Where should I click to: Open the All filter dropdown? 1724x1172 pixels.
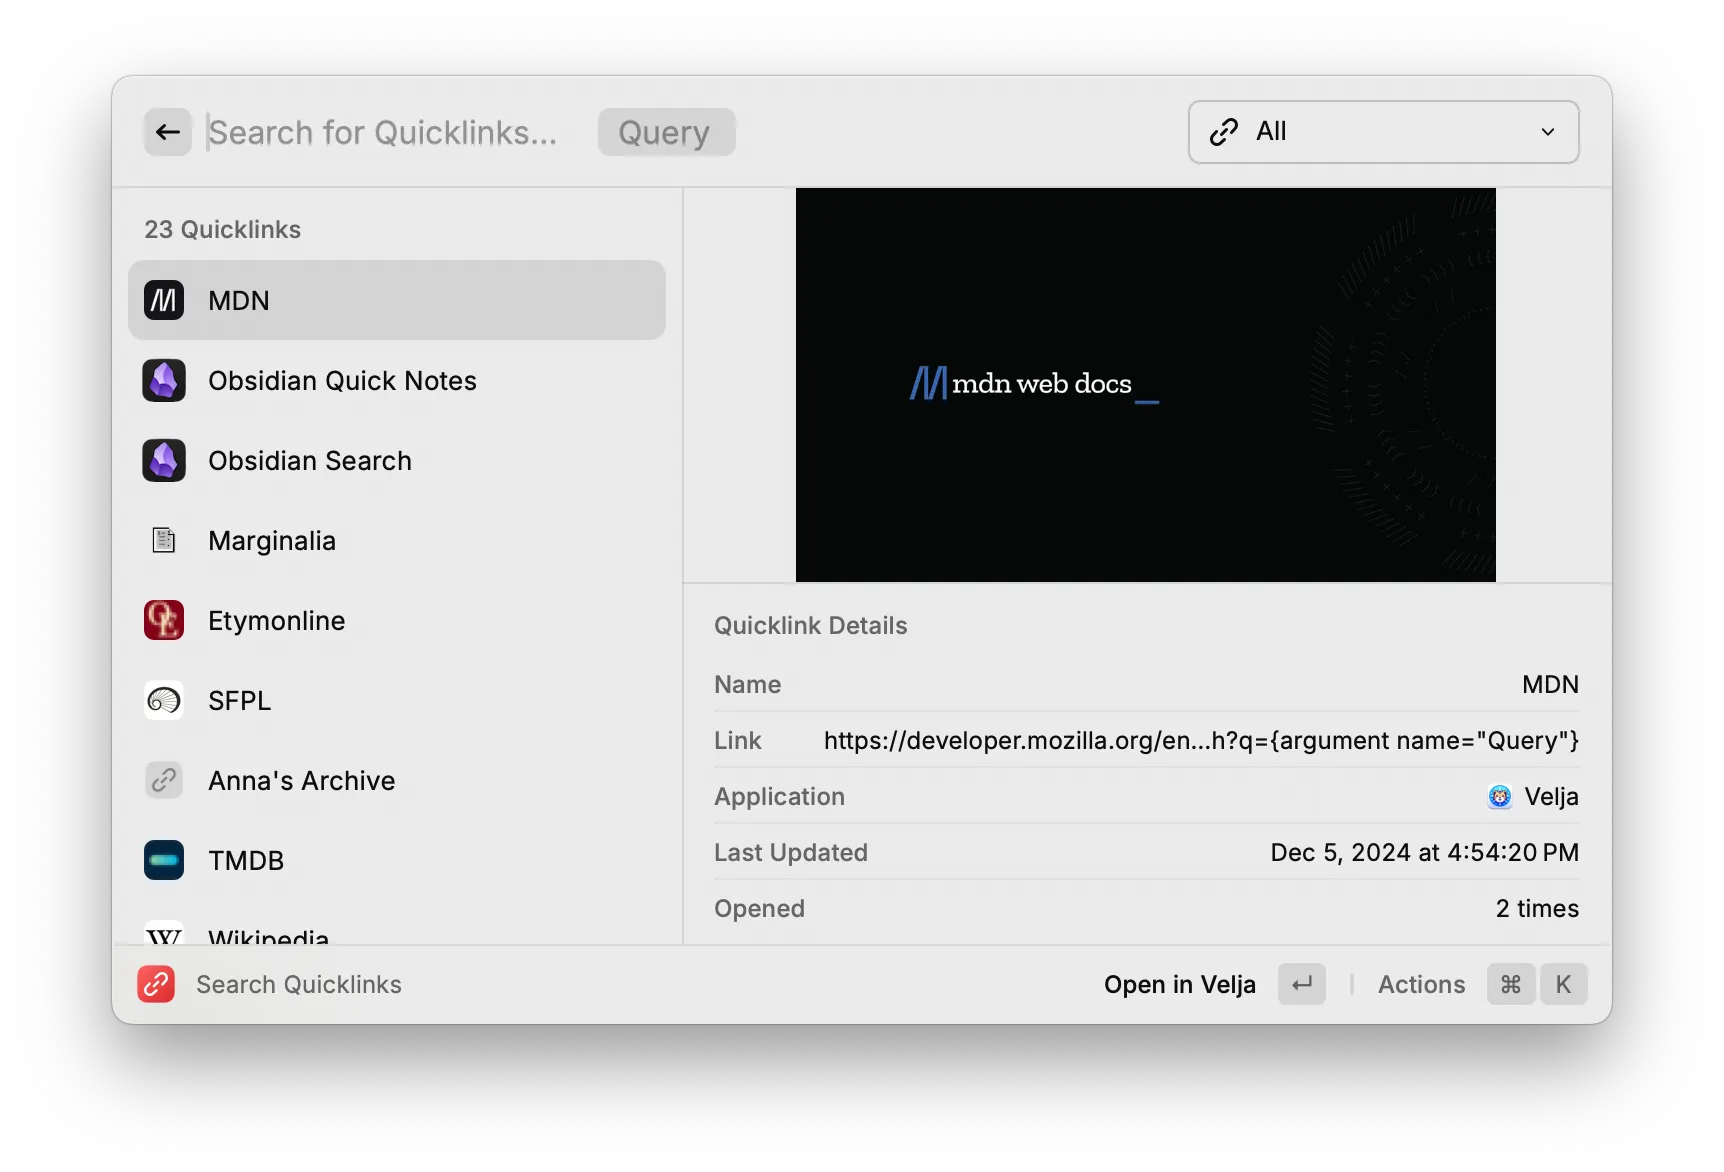coord(1382,131)
